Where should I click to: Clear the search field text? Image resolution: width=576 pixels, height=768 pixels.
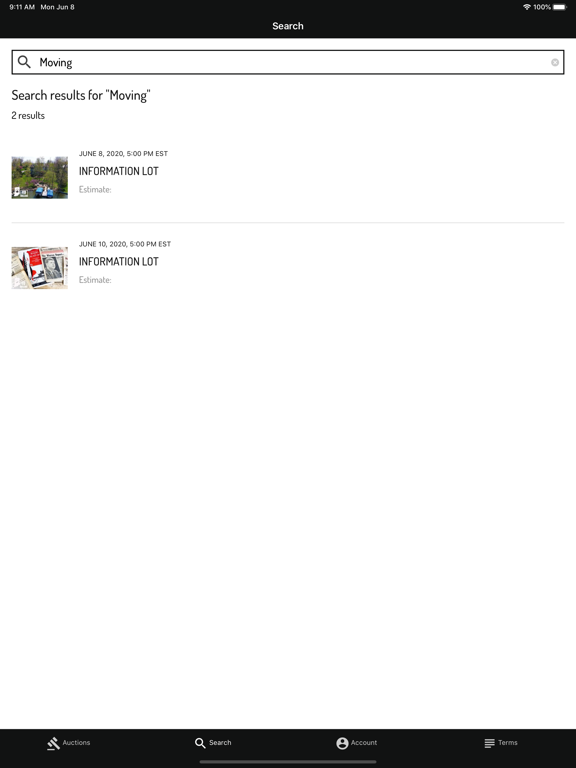(x=555, y=62)
